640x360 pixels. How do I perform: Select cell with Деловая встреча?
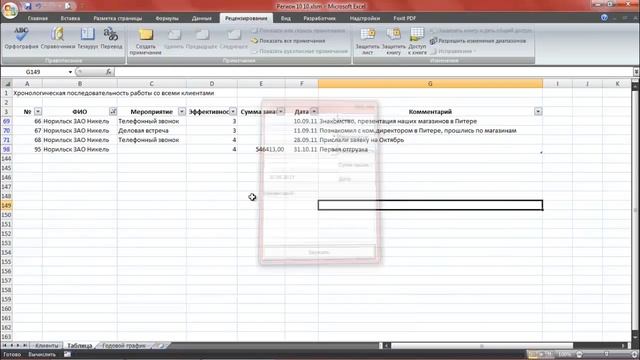(x=151, y=131)
